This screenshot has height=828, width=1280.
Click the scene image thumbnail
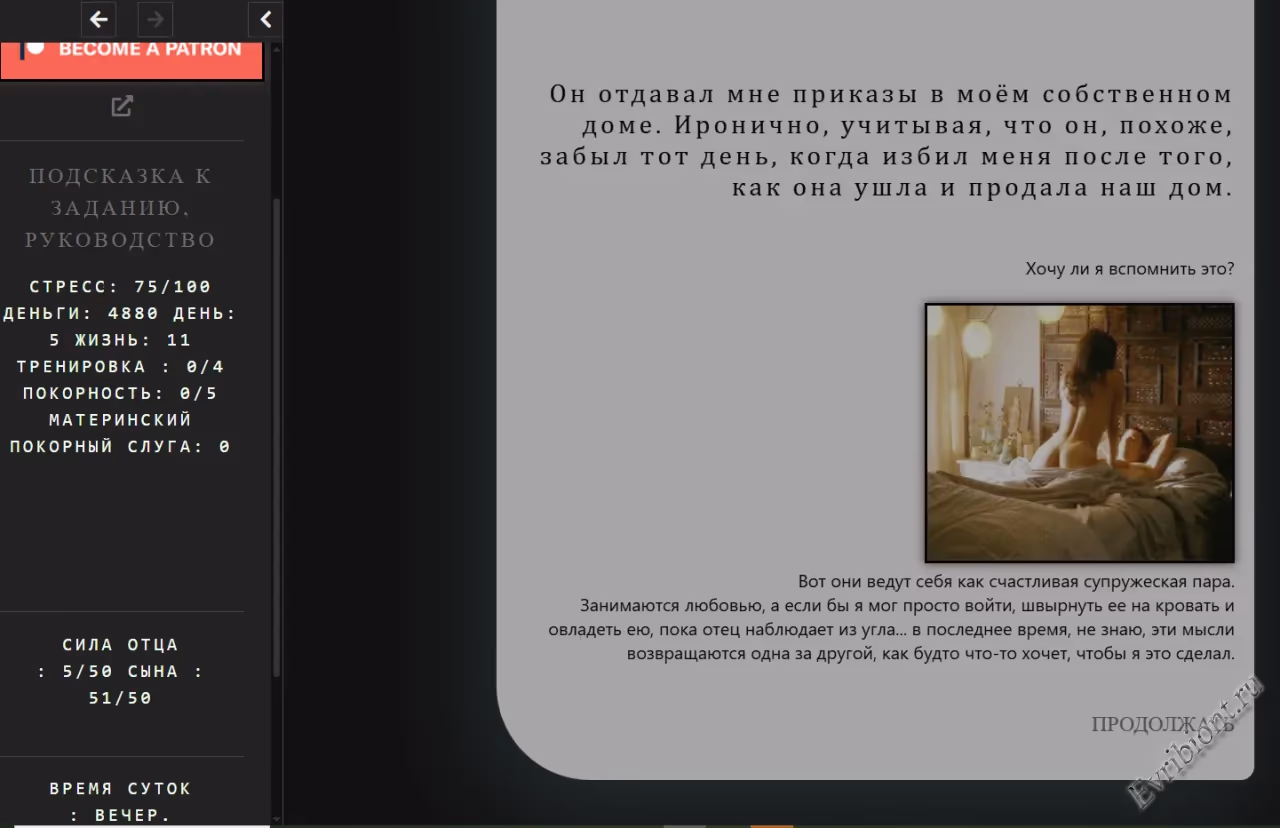coord(1079,433)
